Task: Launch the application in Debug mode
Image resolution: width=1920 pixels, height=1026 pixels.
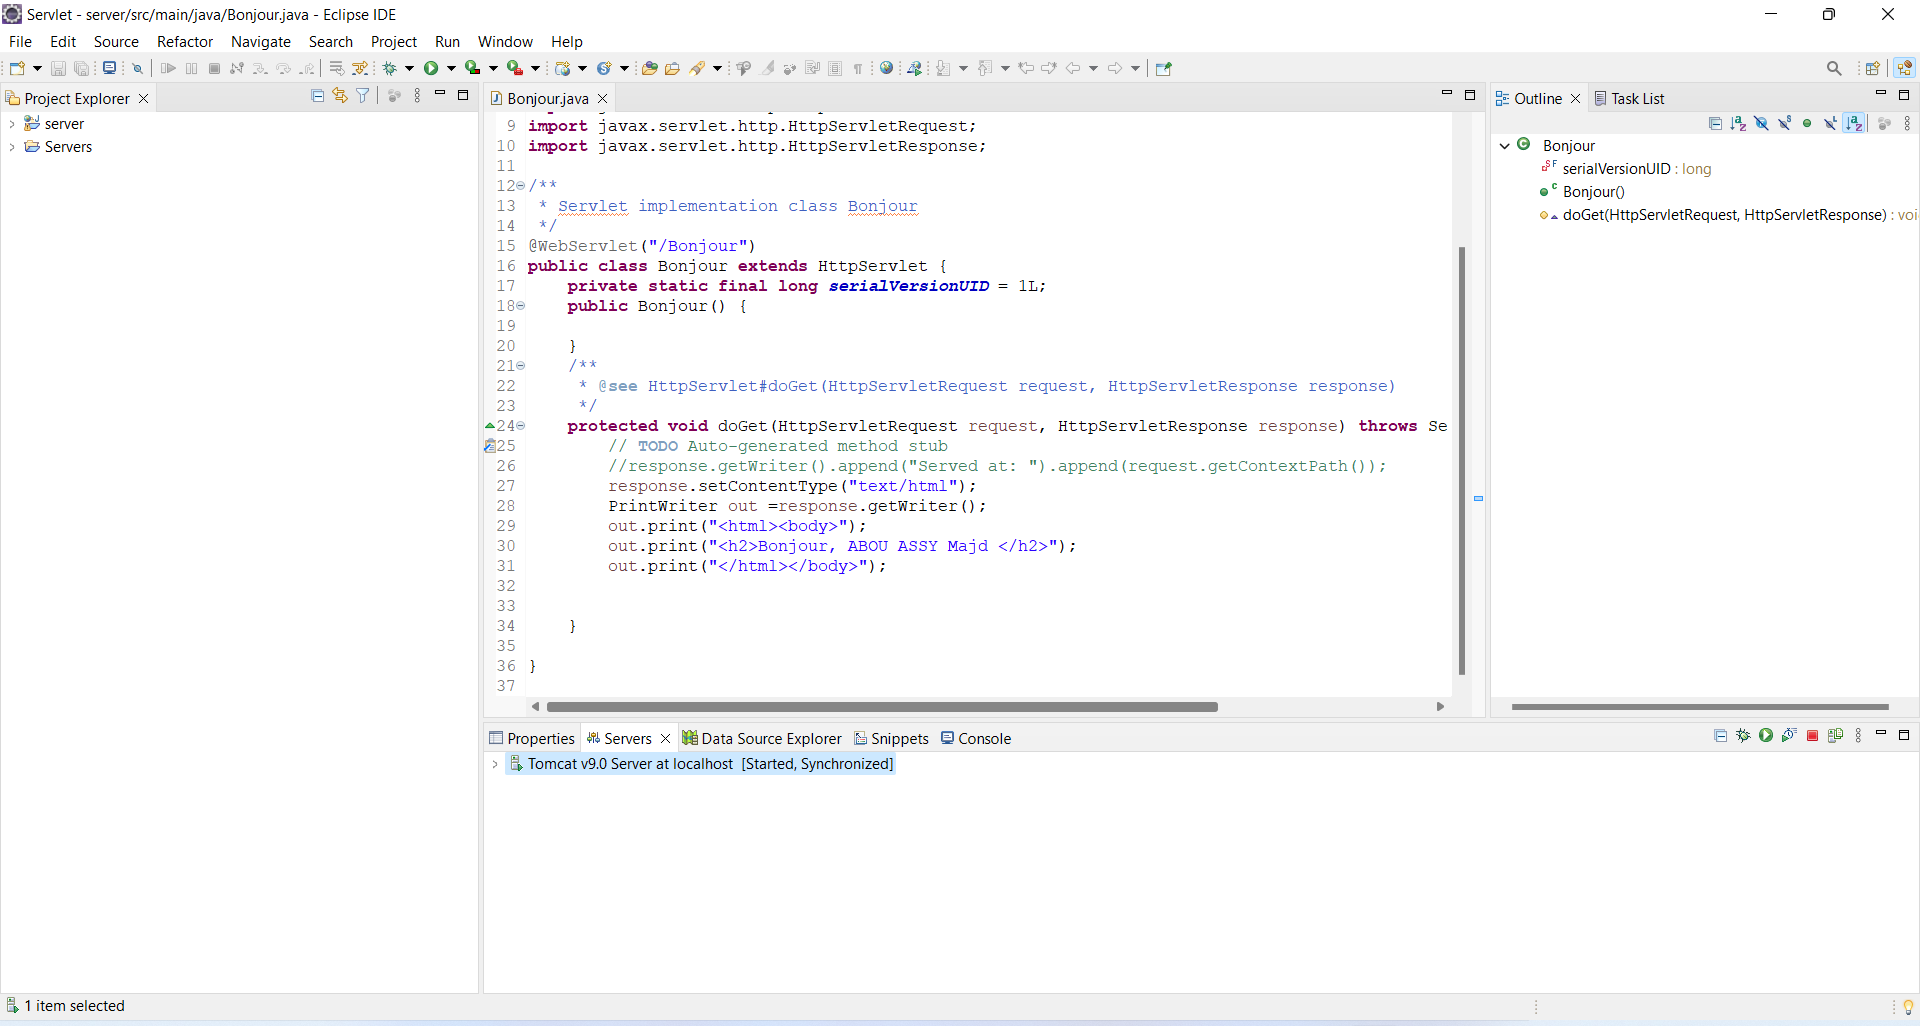Action: [391, 68]
